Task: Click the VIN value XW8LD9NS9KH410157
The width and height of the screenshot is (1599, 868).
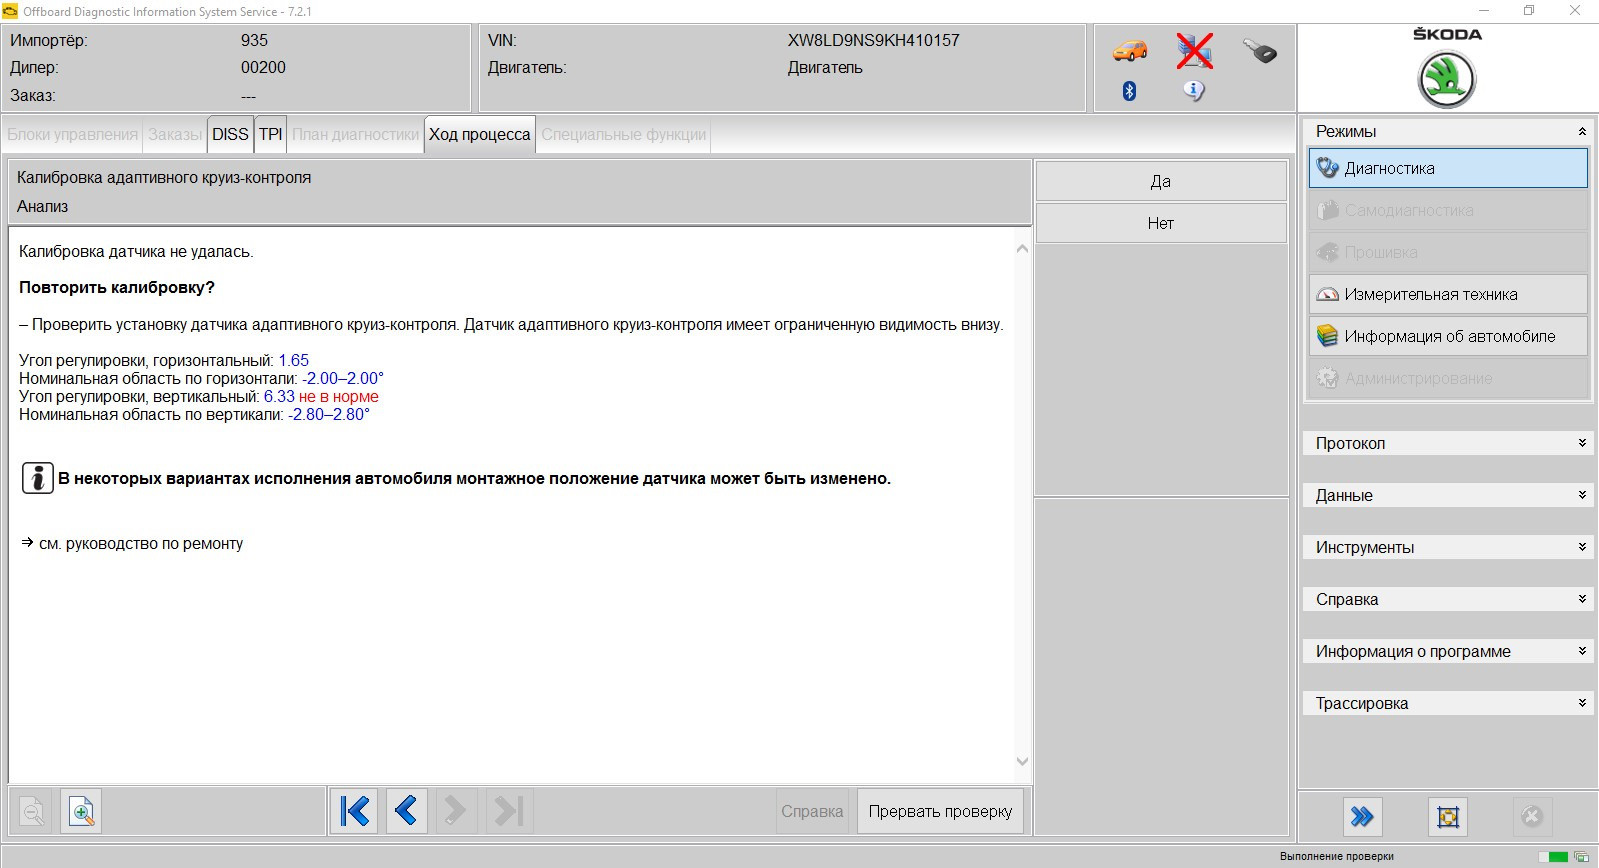Action: point(873,40)
